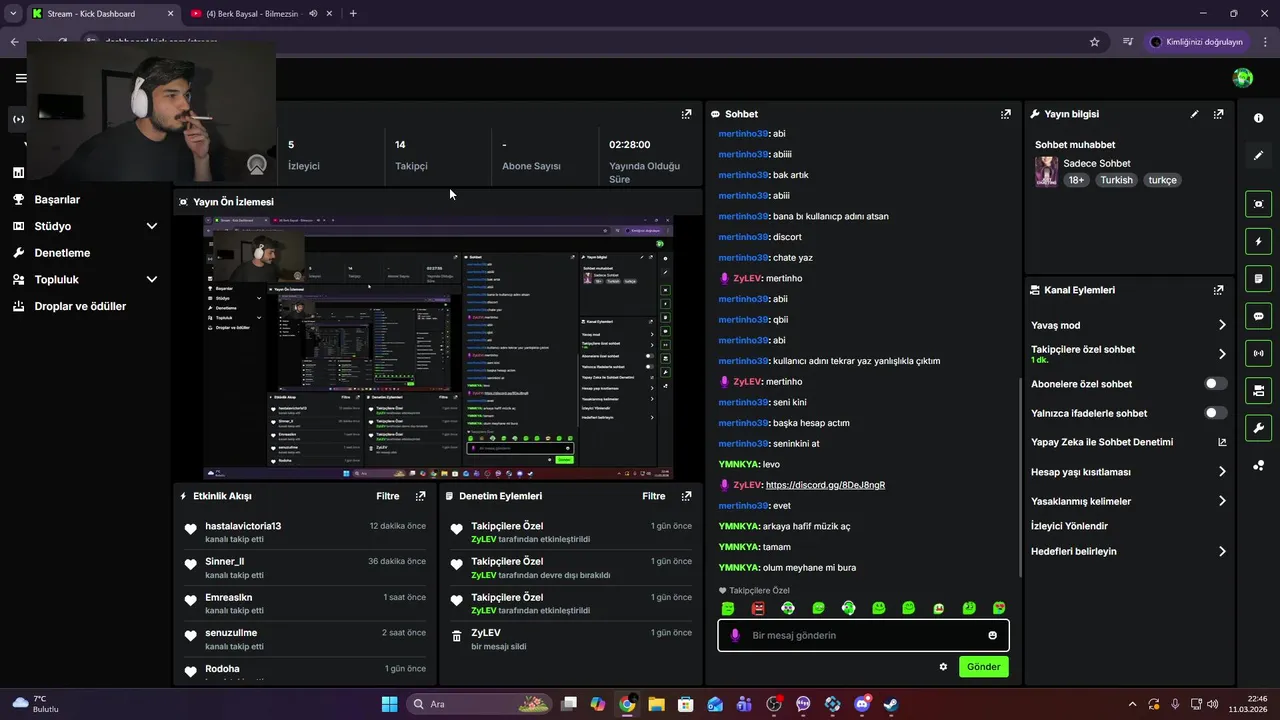Toggle the chat bubble icon in right sidebar
The width and height of the screenshot is (1280, 720).
tap(1258, 316)
